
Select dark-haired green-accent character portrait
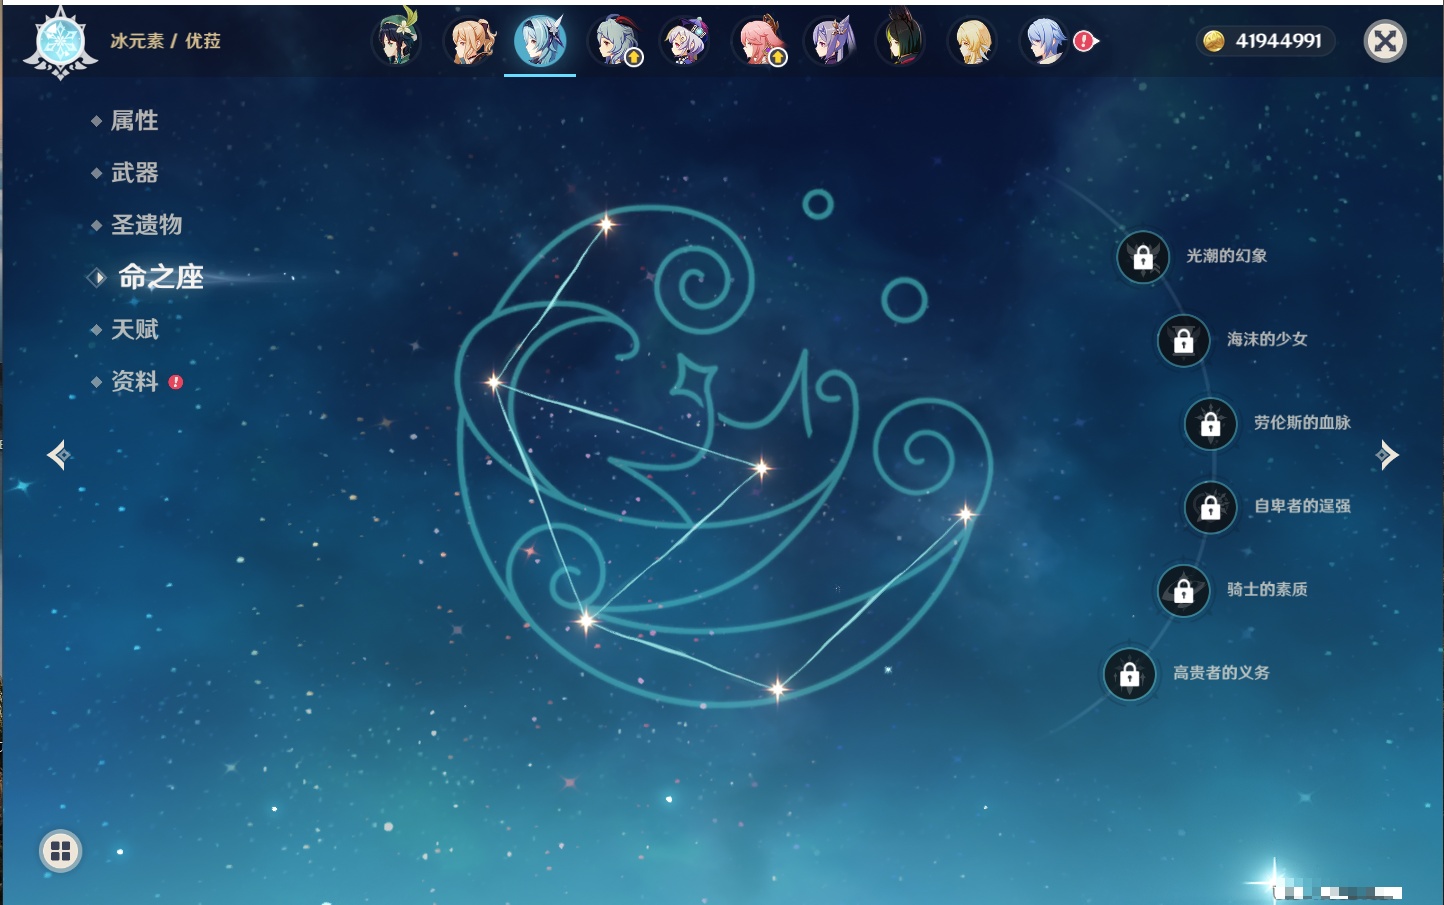pyautogui.click(x=902, y=41)
